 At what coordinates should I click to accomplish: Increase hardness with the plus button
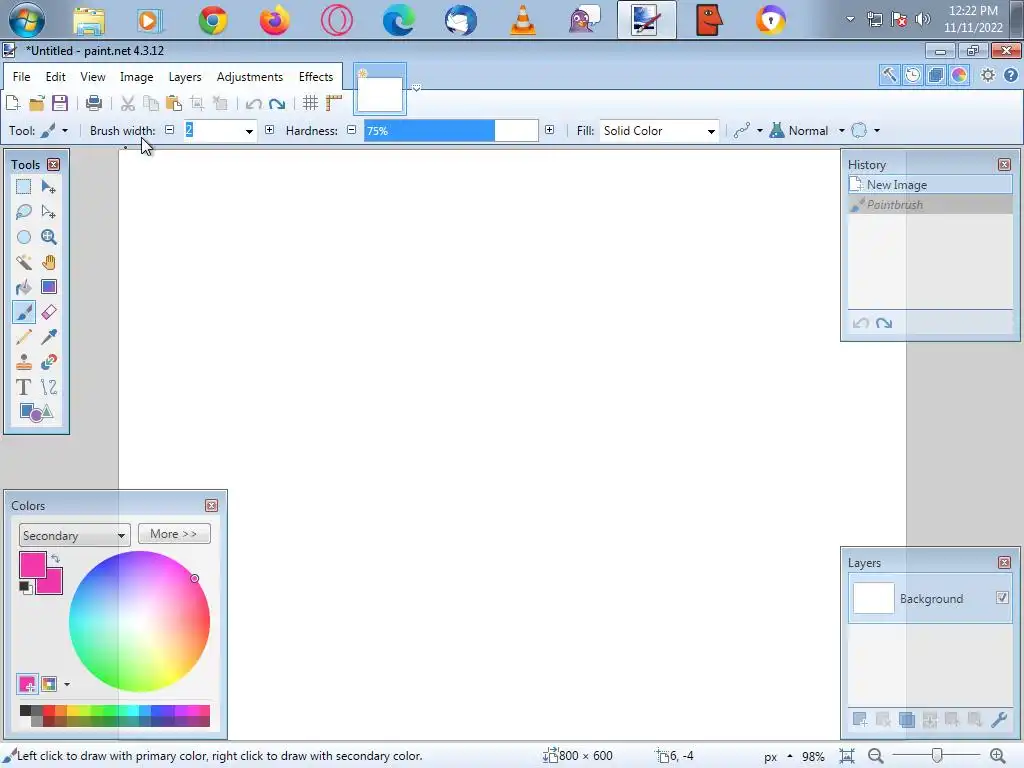point(549,130)
